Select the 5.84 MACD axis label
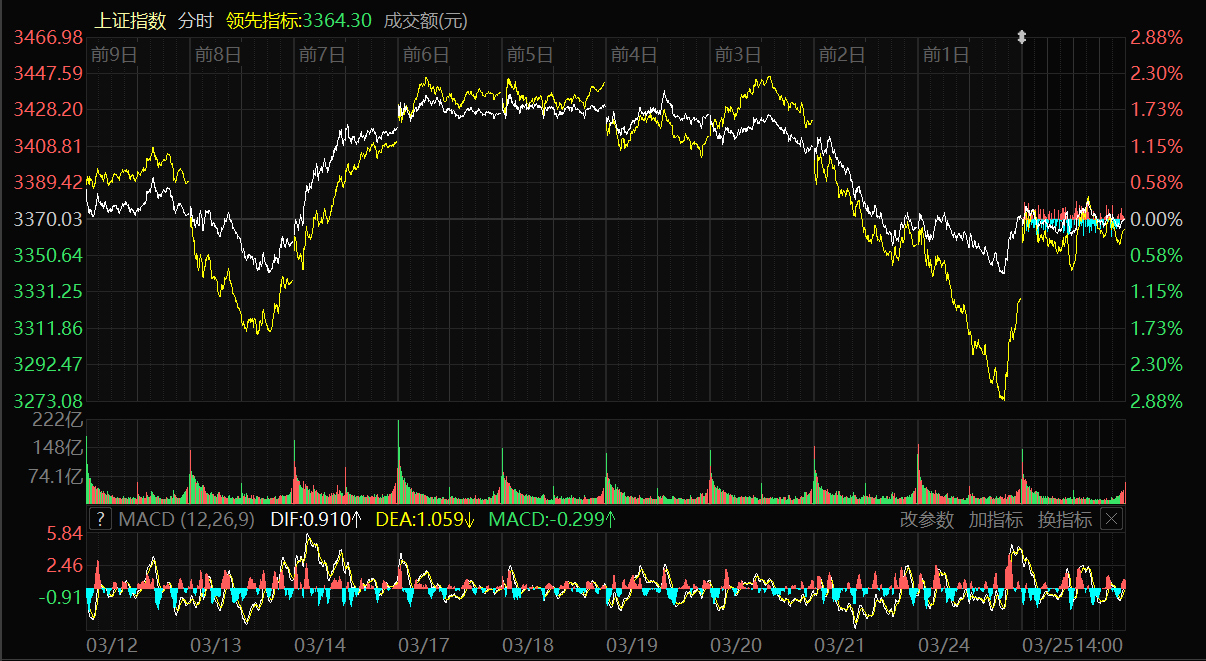 (x=66, y=535)
